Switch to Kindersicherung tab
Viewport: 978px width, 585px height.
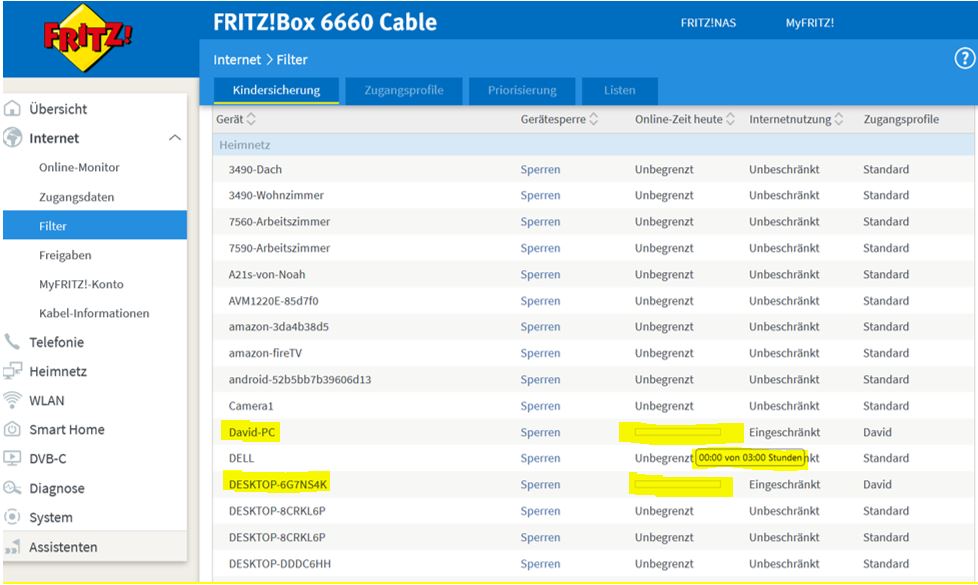(276, 90)
